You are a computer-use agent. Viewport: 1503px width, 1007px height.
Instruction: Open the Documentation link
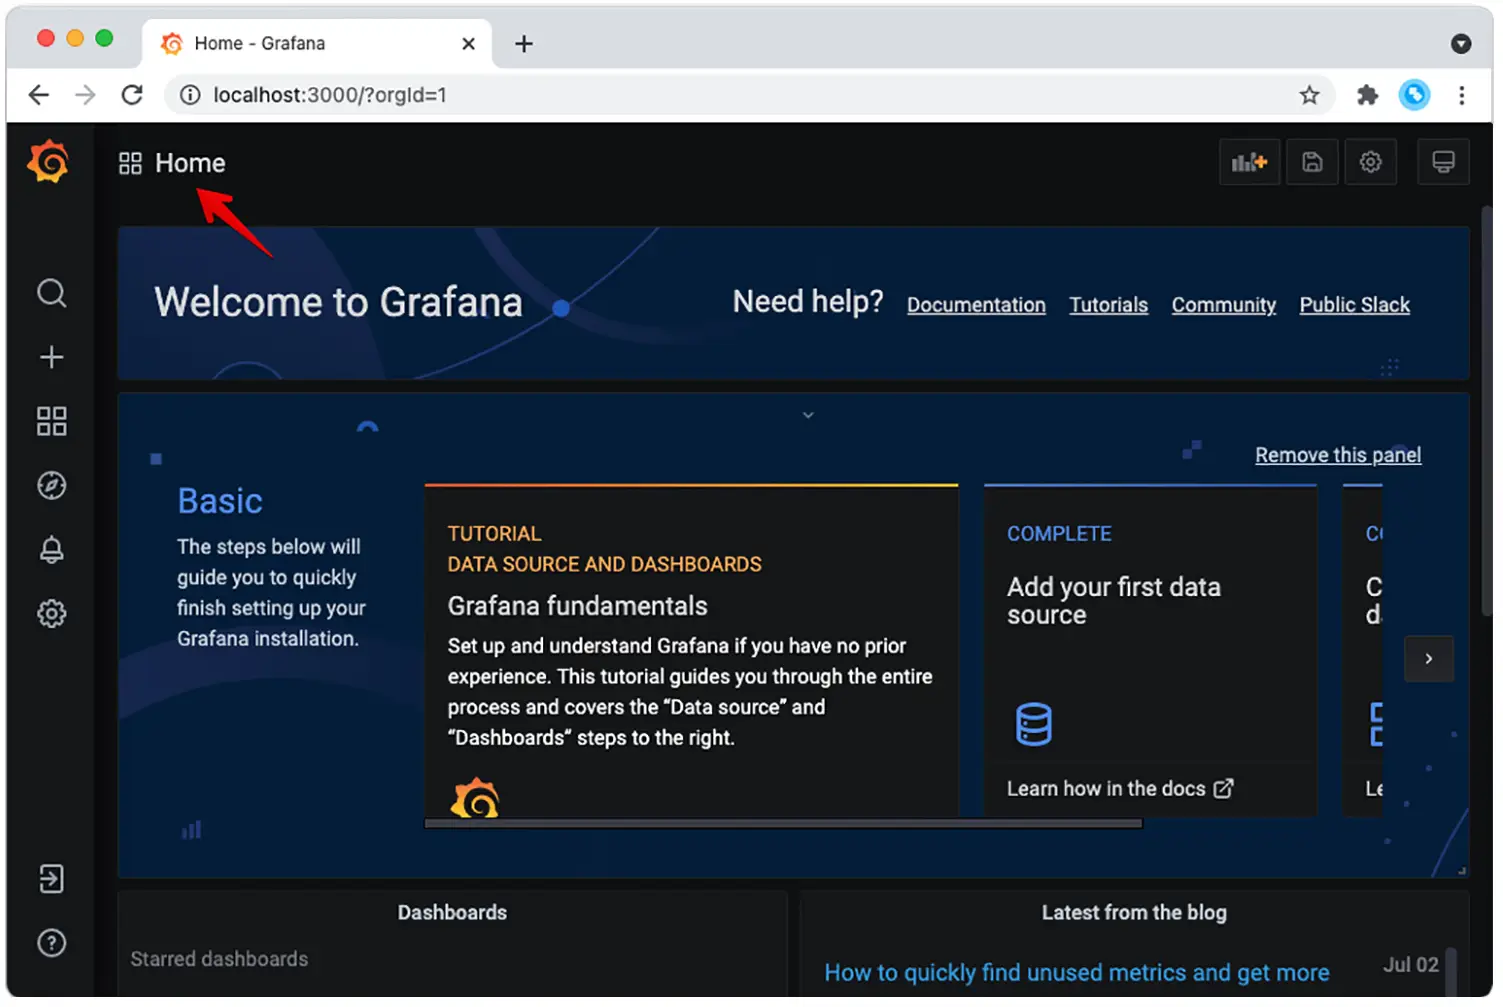tap(975, 305)
